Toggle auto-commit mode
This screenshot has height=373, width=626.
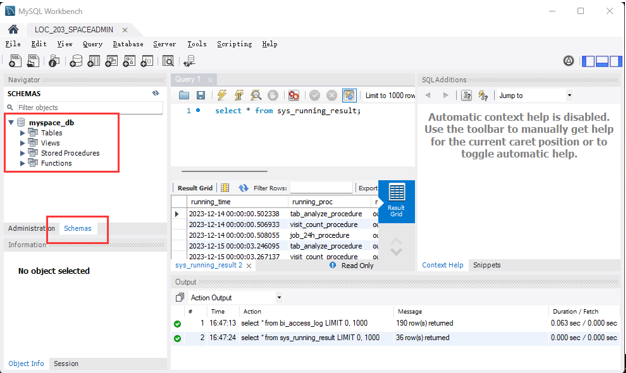[349, 95]
